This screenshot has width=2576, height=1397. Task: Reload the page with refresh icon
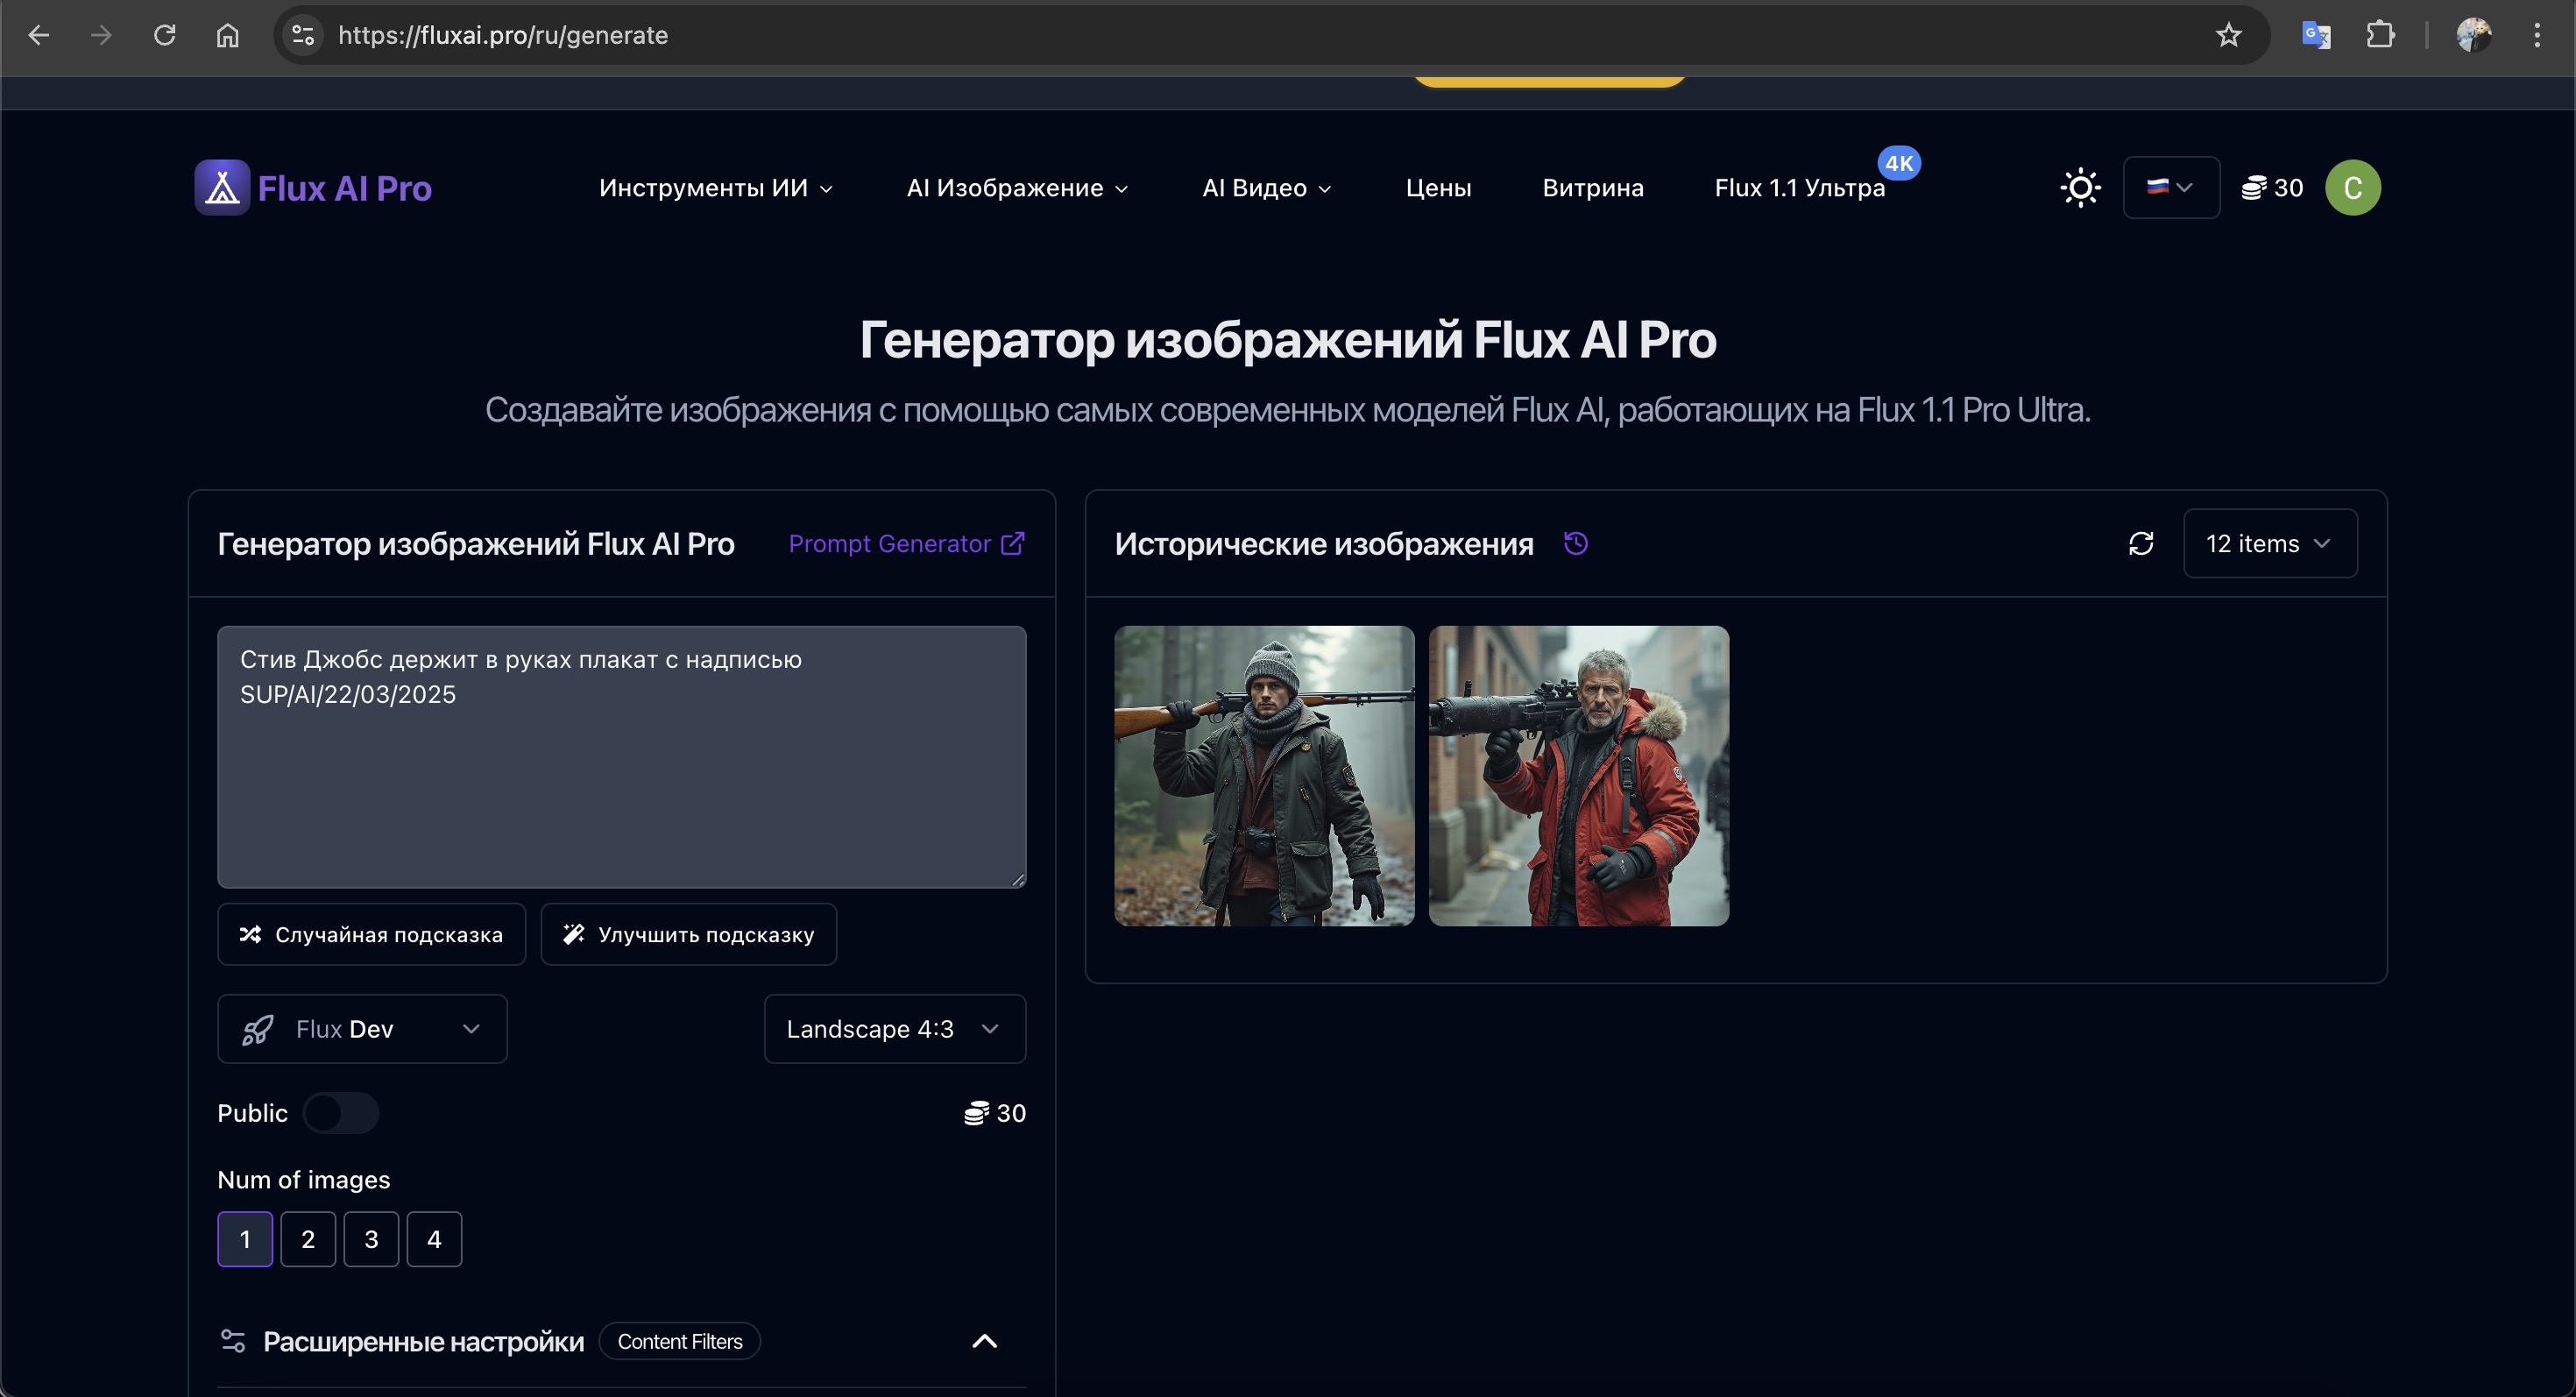click(x=165, y=35)
